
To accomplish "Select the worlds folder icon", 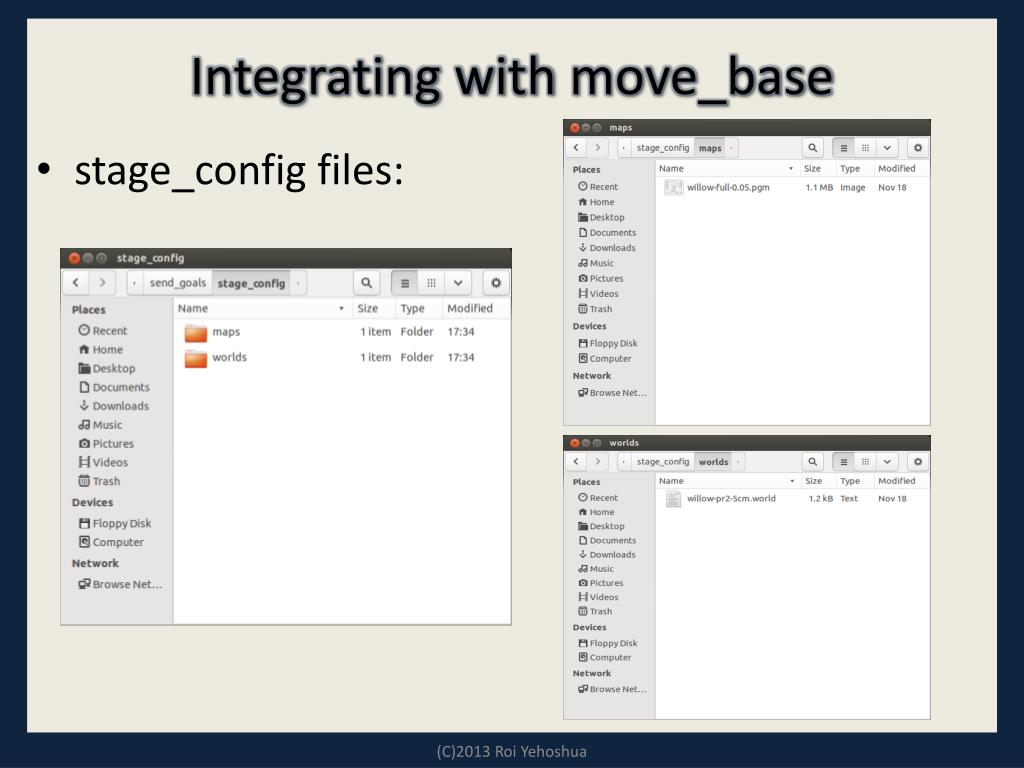I will pyautogui.click(x=195, y=358).
